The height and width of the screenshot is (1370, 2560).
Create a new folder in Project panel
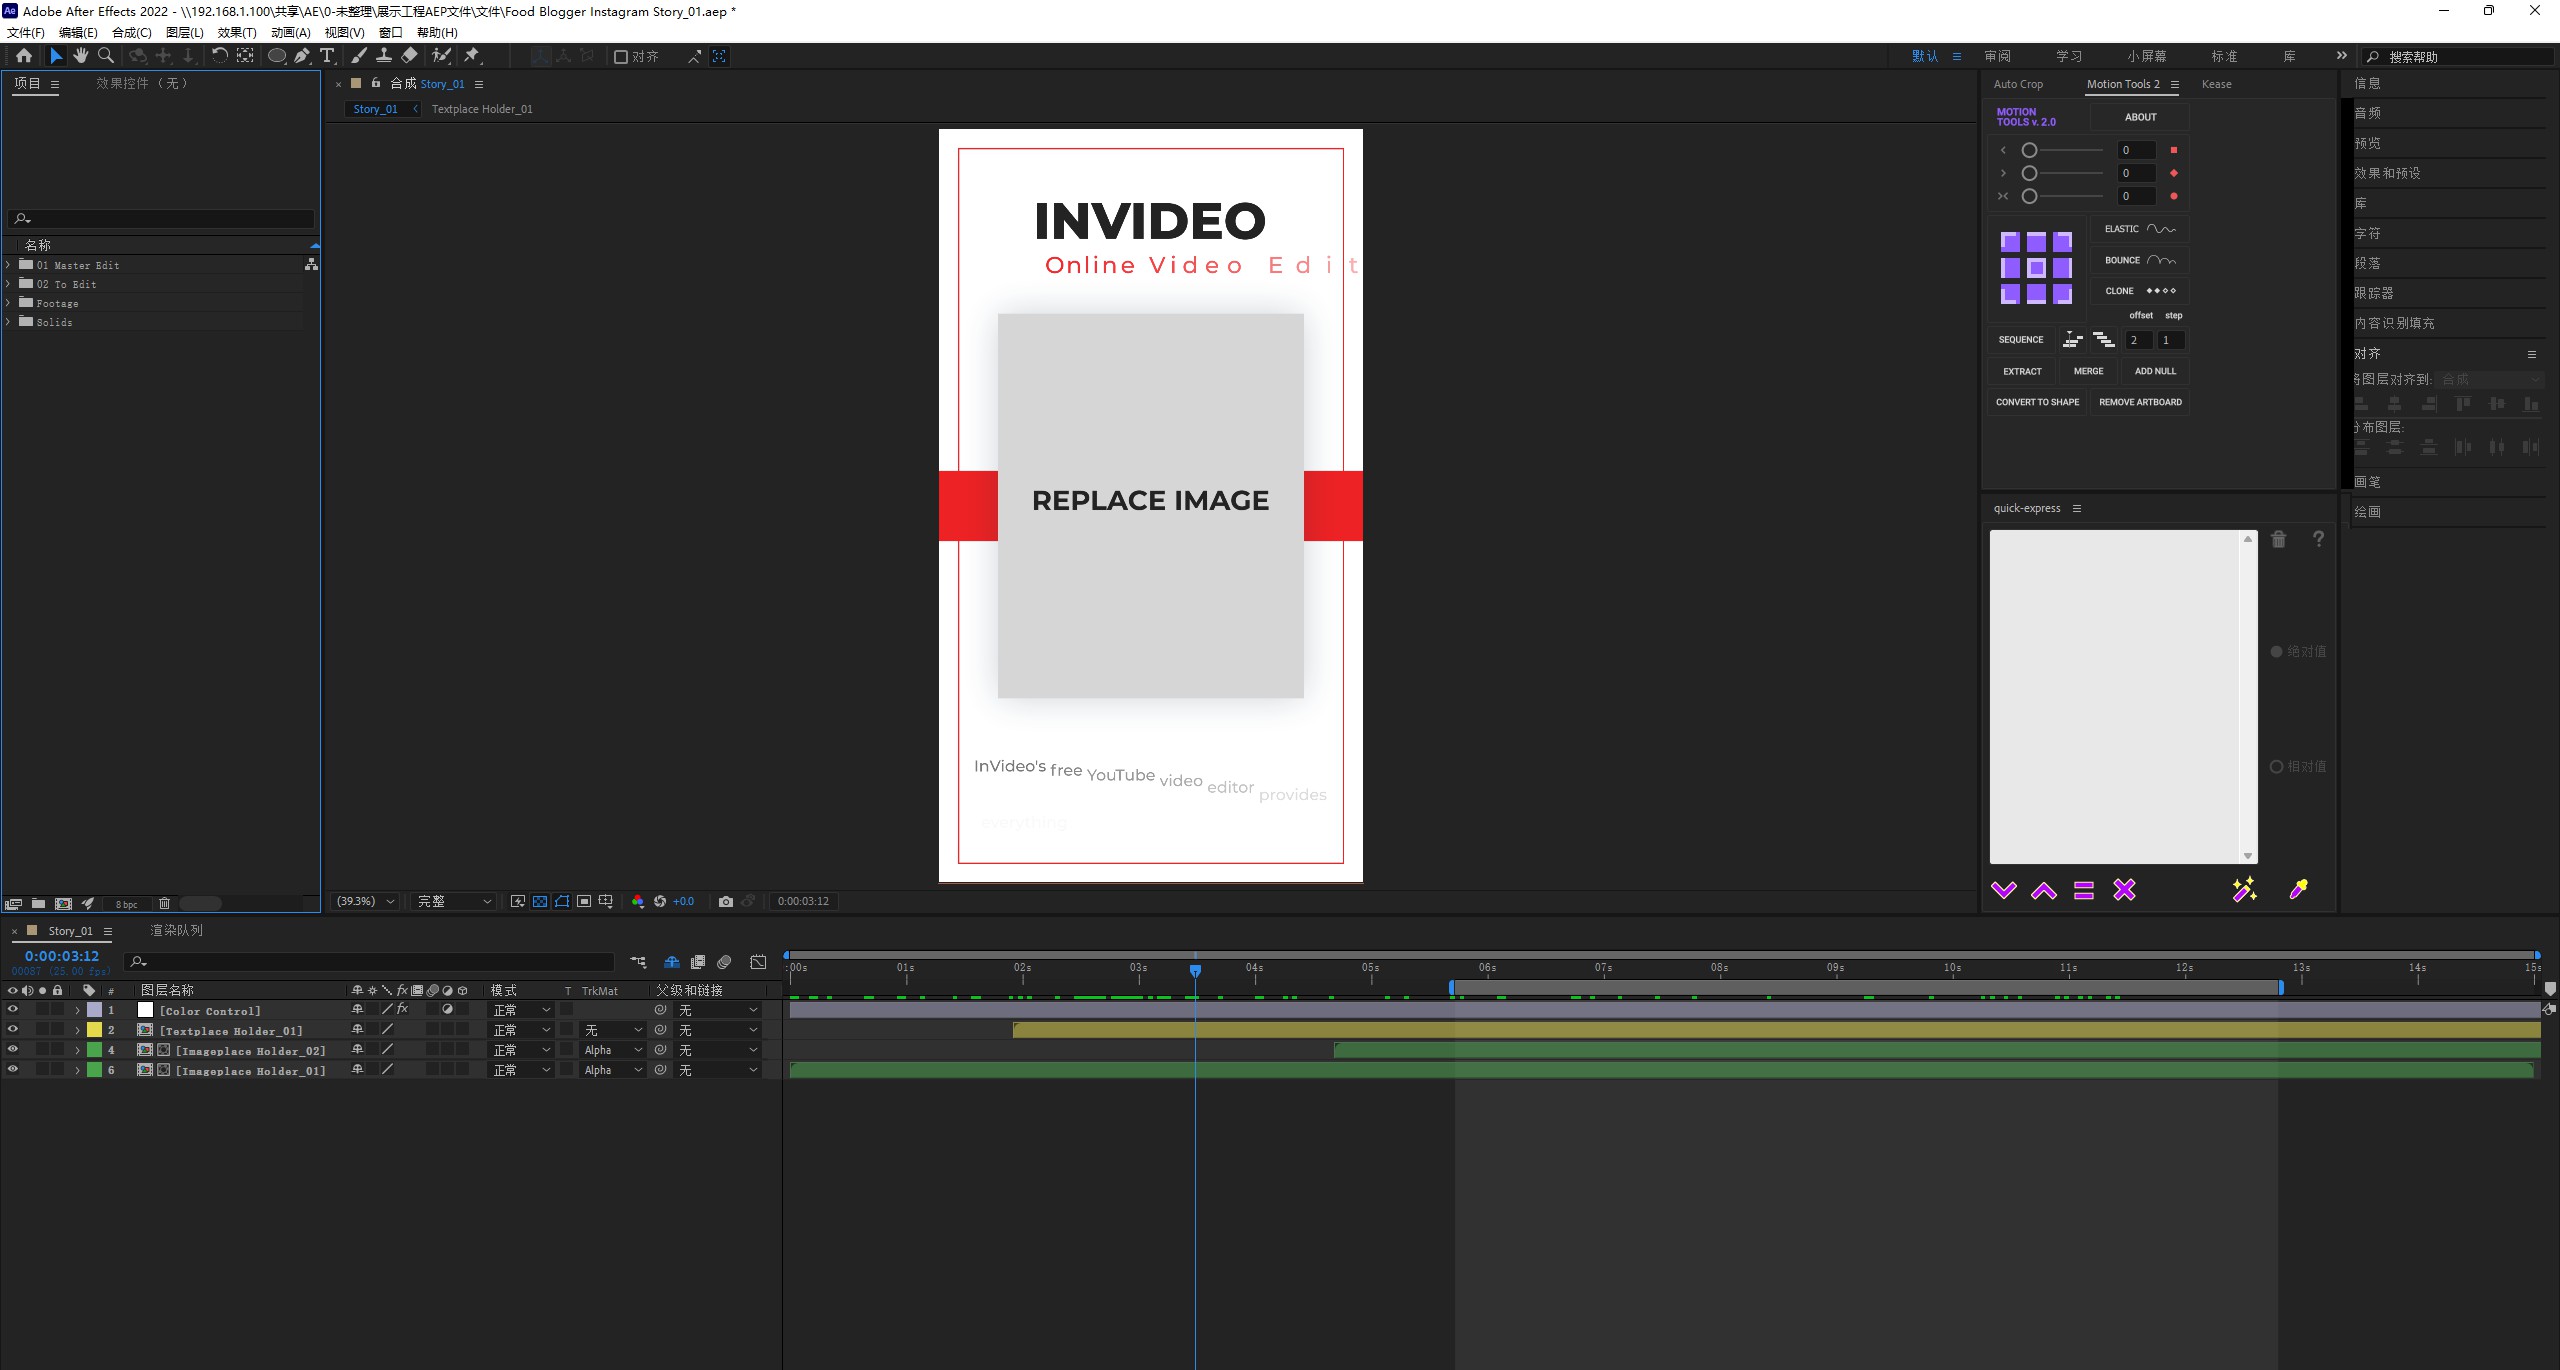click(38, 903)
